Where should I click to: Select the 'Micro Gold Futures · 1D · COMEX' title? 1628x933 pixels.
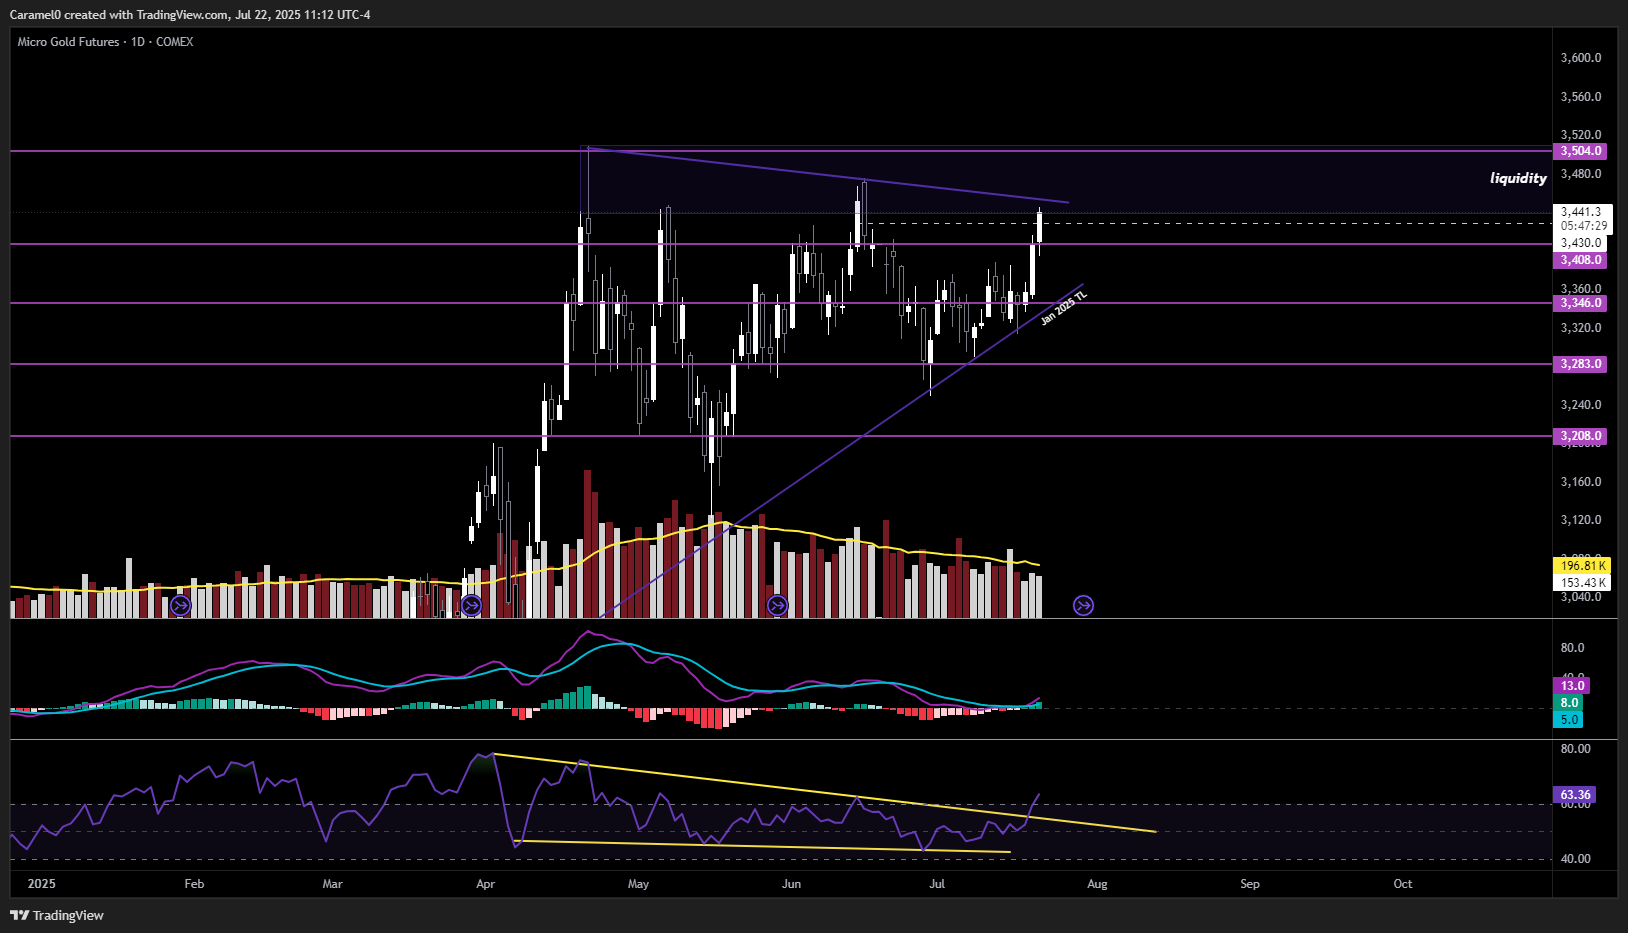[105, 42]
